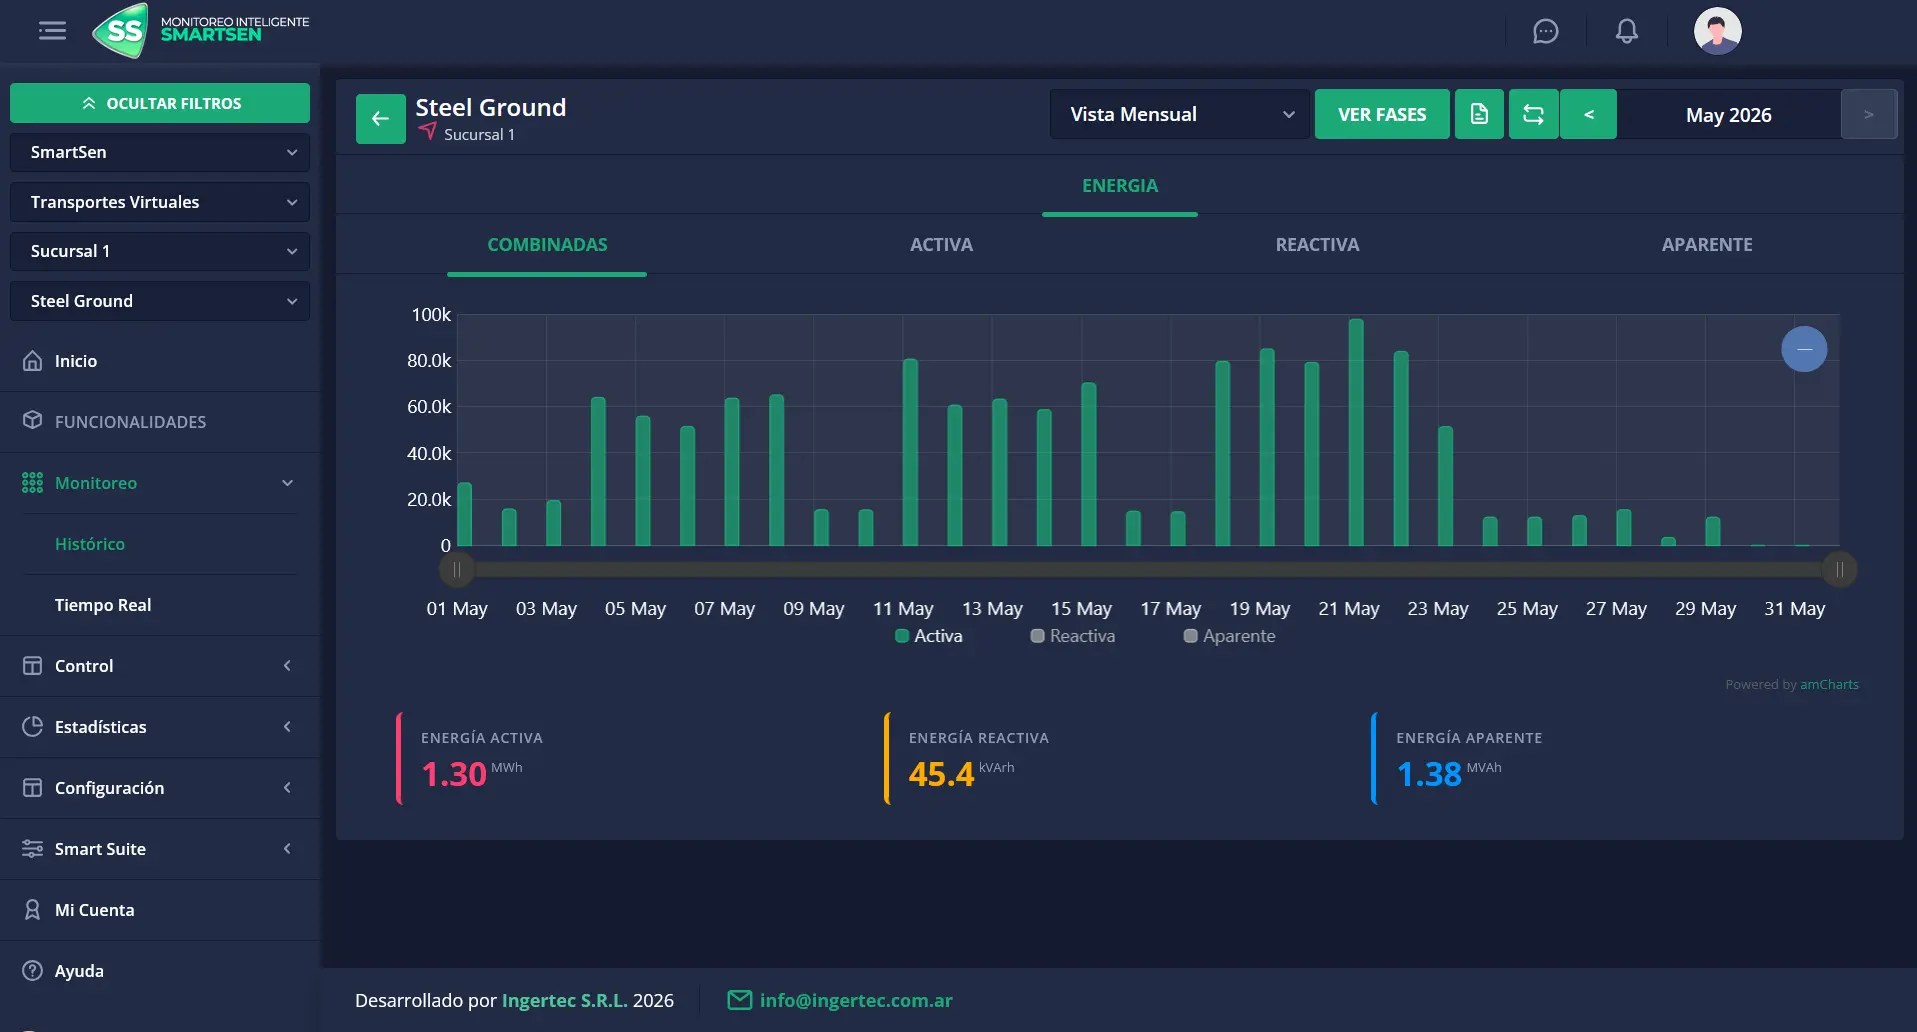This screenshot has width=1917, height=1032.
Task: Toggle the hamburger sidebar menu
Action: click(x=52, y=31)
